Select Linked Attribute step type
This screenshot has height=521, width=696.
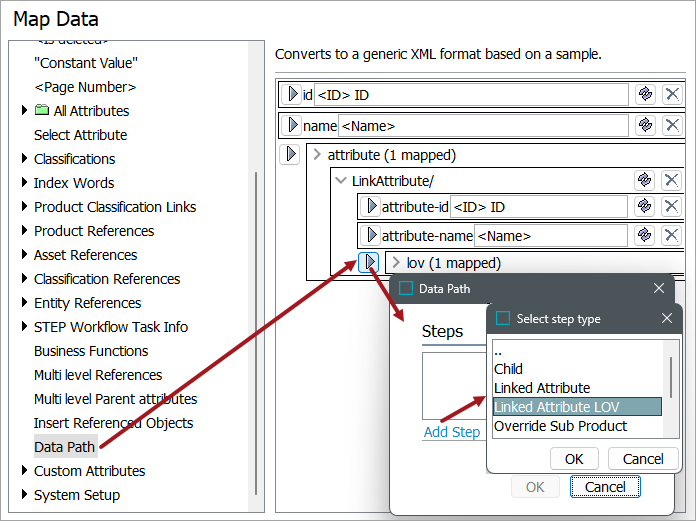[x=577, y=388]
